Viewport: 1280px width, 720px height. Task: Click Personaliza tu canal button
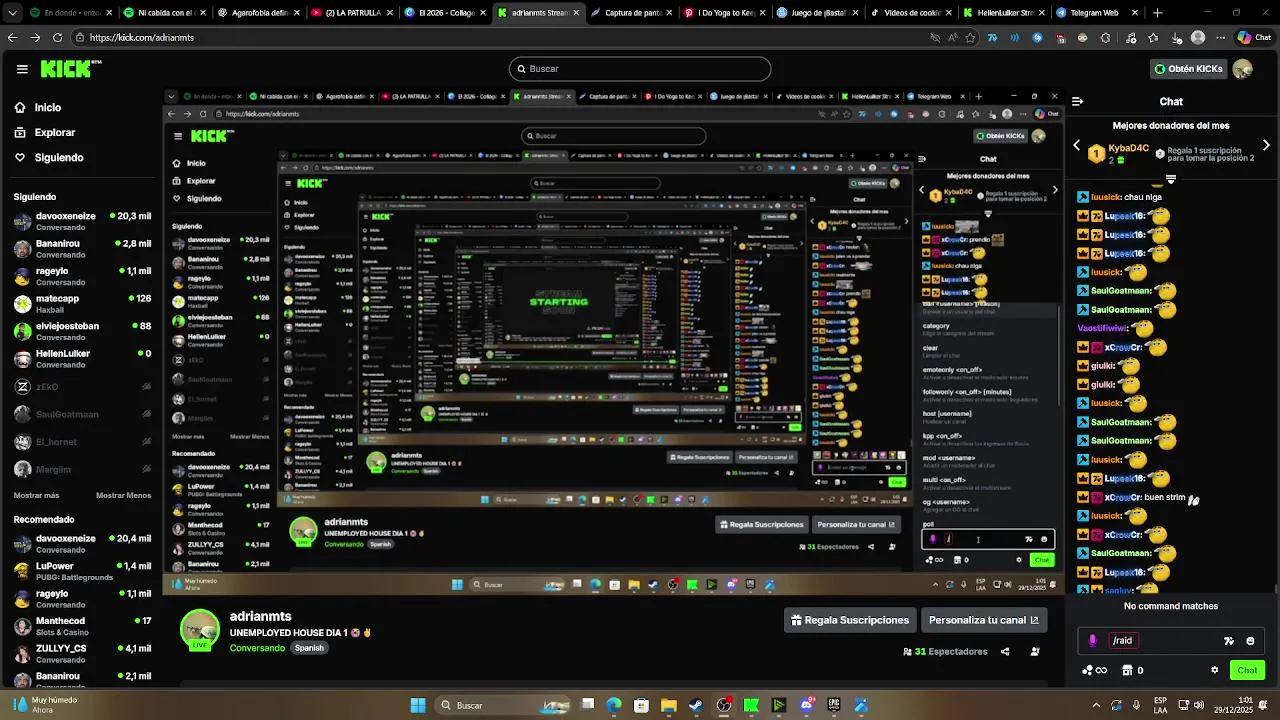pos(983,620)
